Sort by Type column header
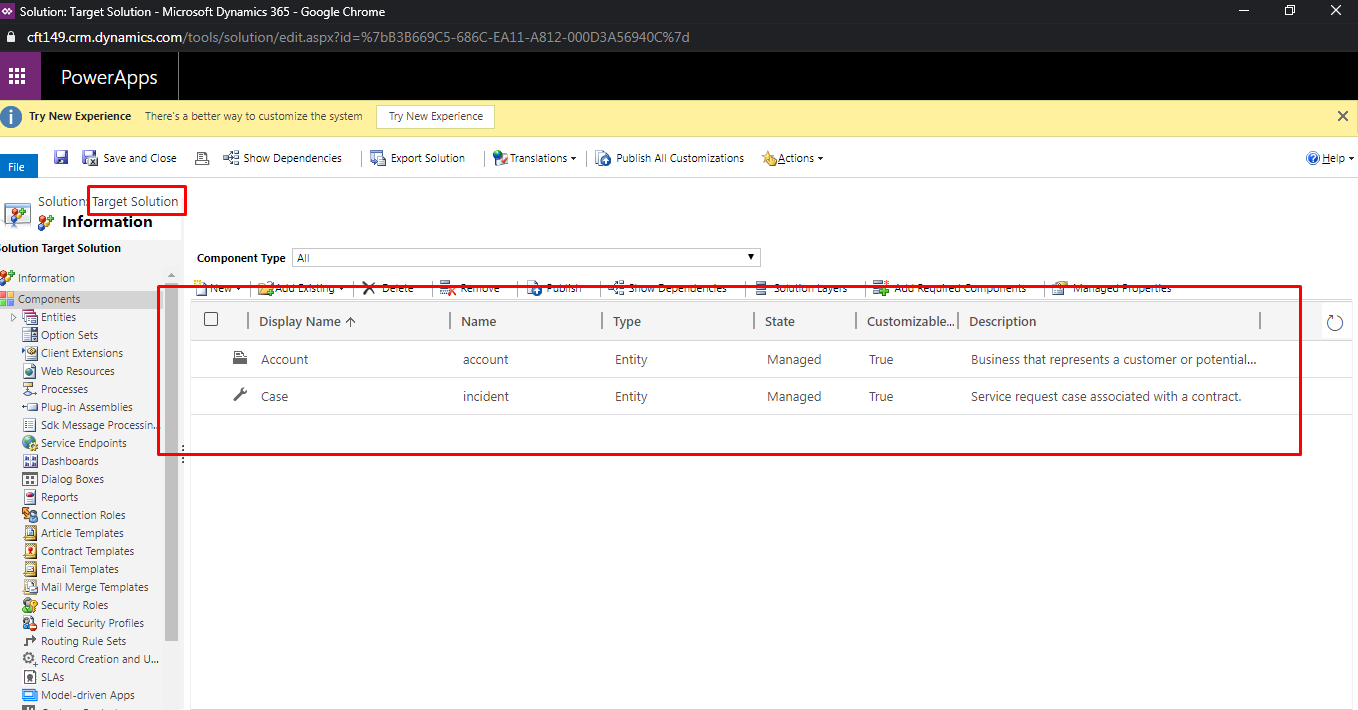Screen dimensions: 1358x710 point(627,322)
